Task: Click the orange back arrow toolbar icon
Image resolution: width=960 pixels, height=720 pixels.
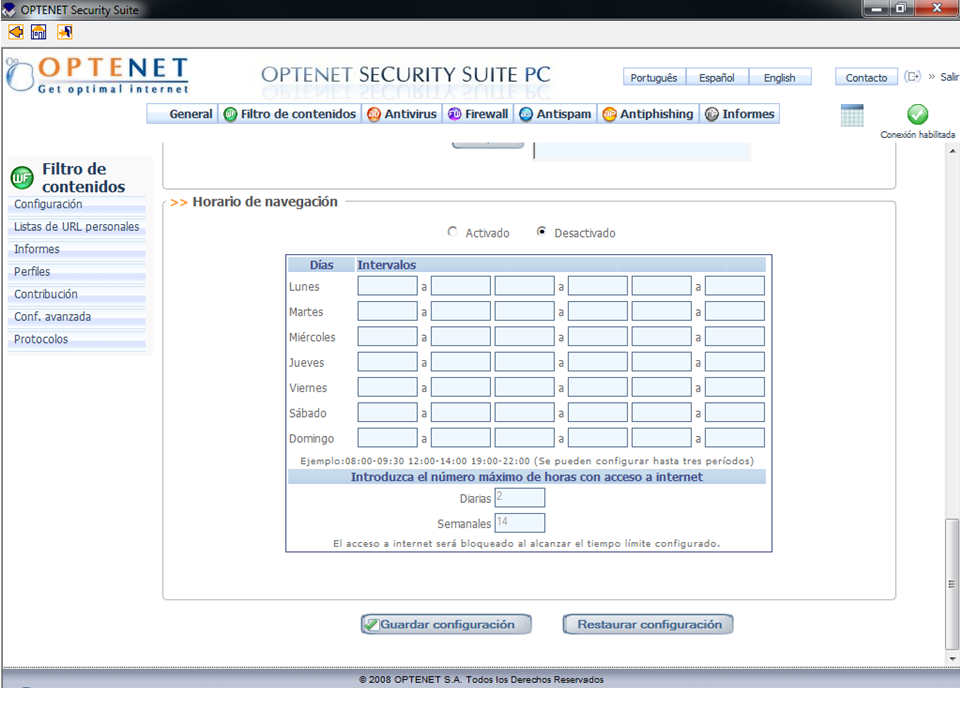Action: coord(15,32)
